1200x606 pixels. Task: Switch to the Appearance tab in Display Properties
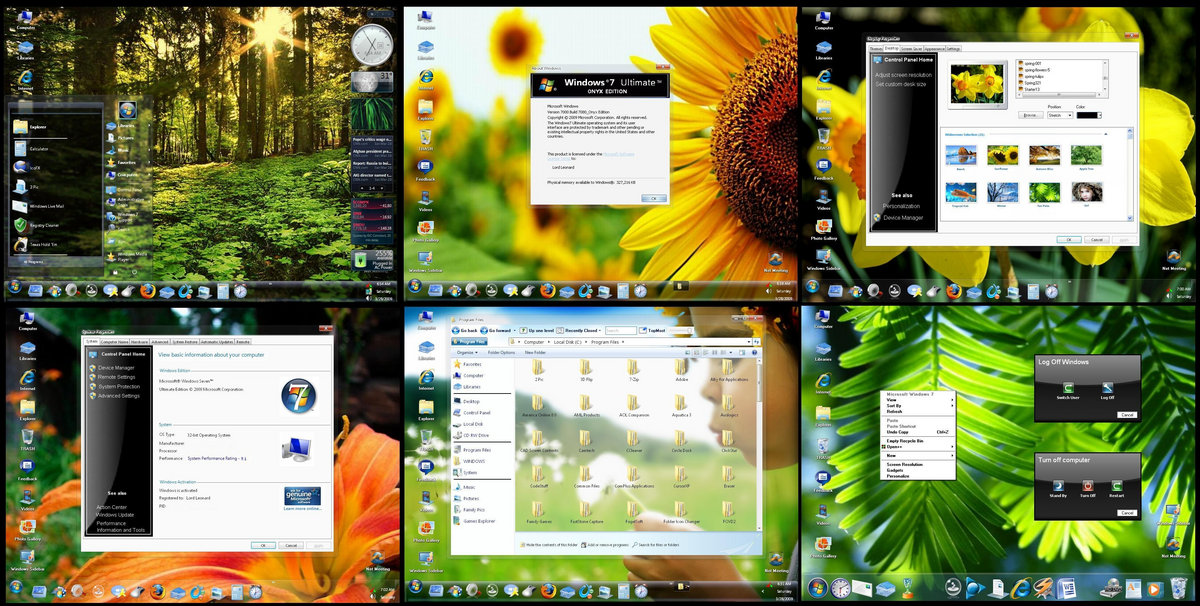tap(934, 47)
